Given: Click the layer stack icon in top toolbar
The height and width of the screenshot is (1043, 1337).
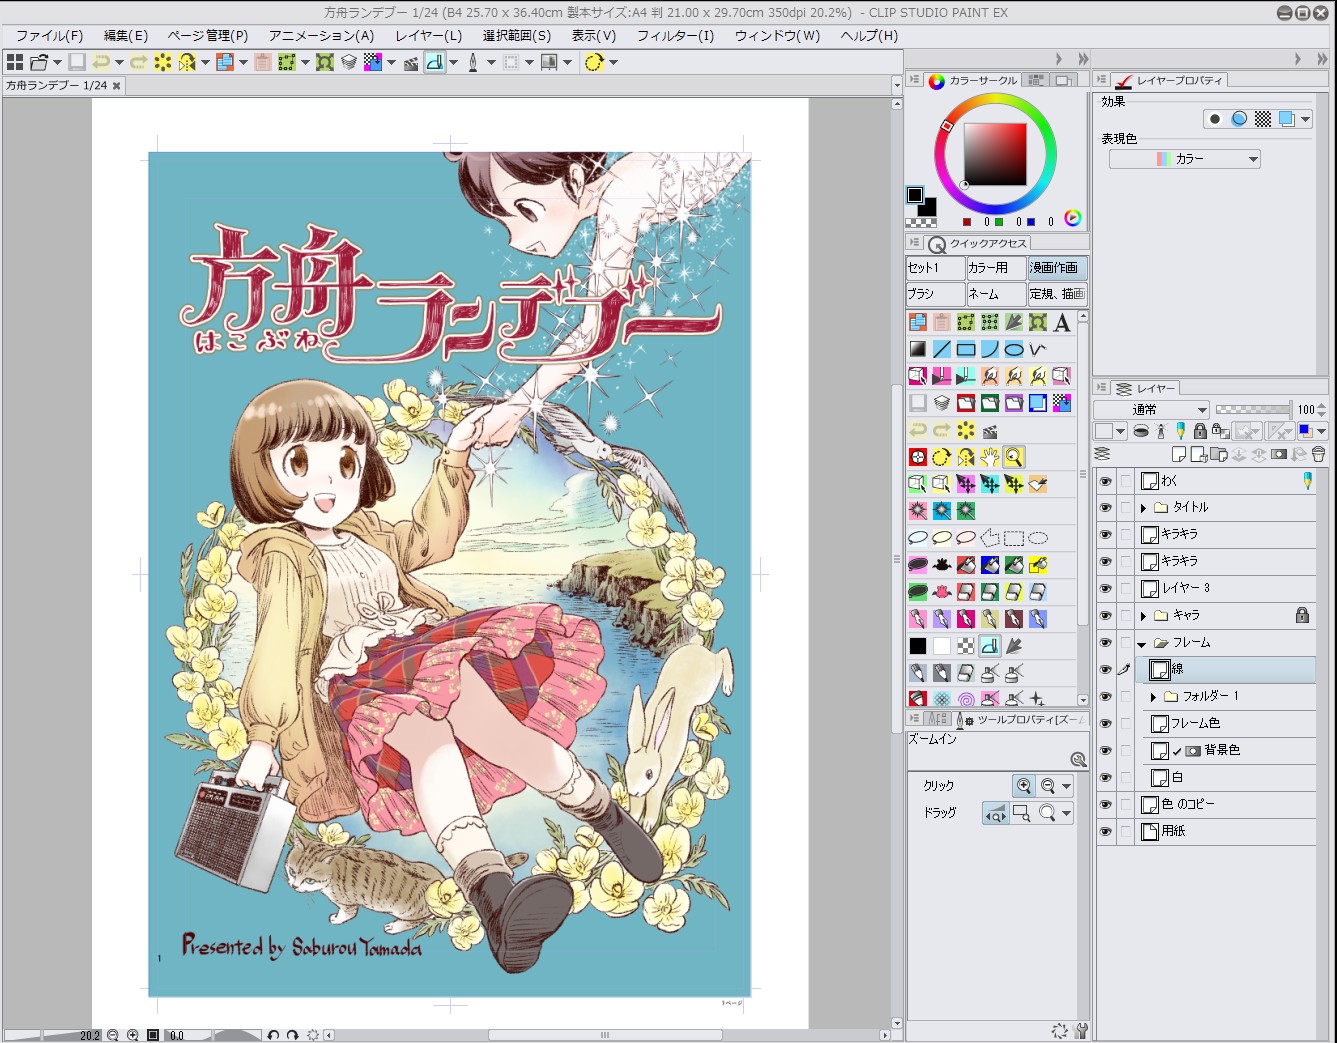Looking at the screenshot, I should [x=349, y=62].
